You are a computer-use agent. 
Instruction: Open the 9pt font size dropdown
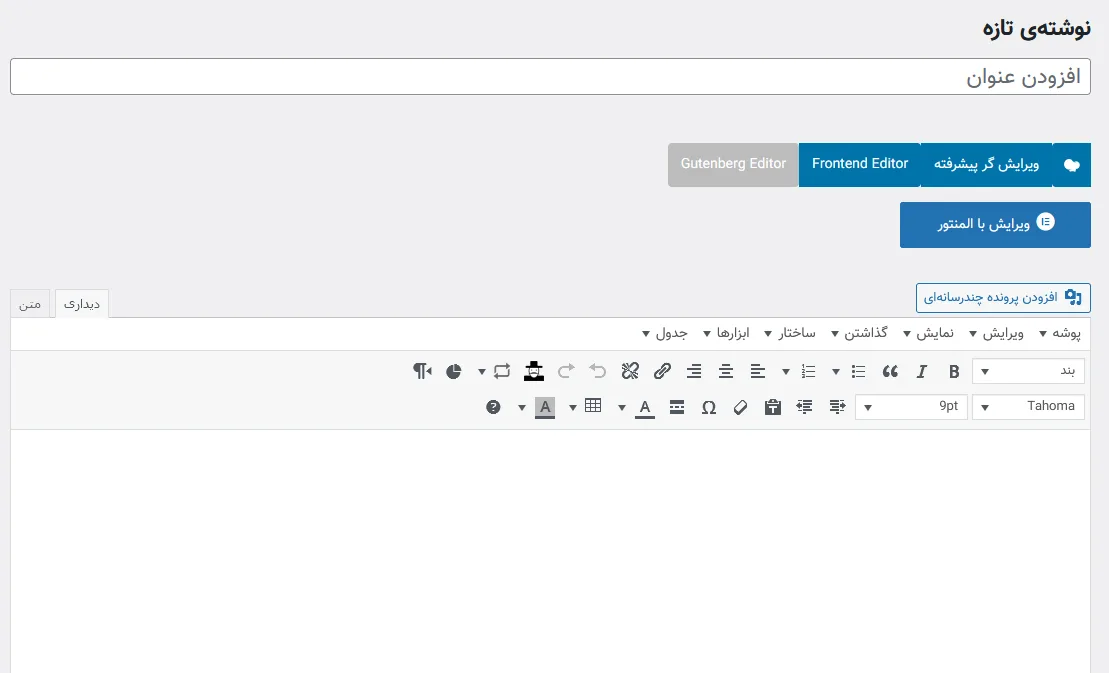click(x=911, y=406)
